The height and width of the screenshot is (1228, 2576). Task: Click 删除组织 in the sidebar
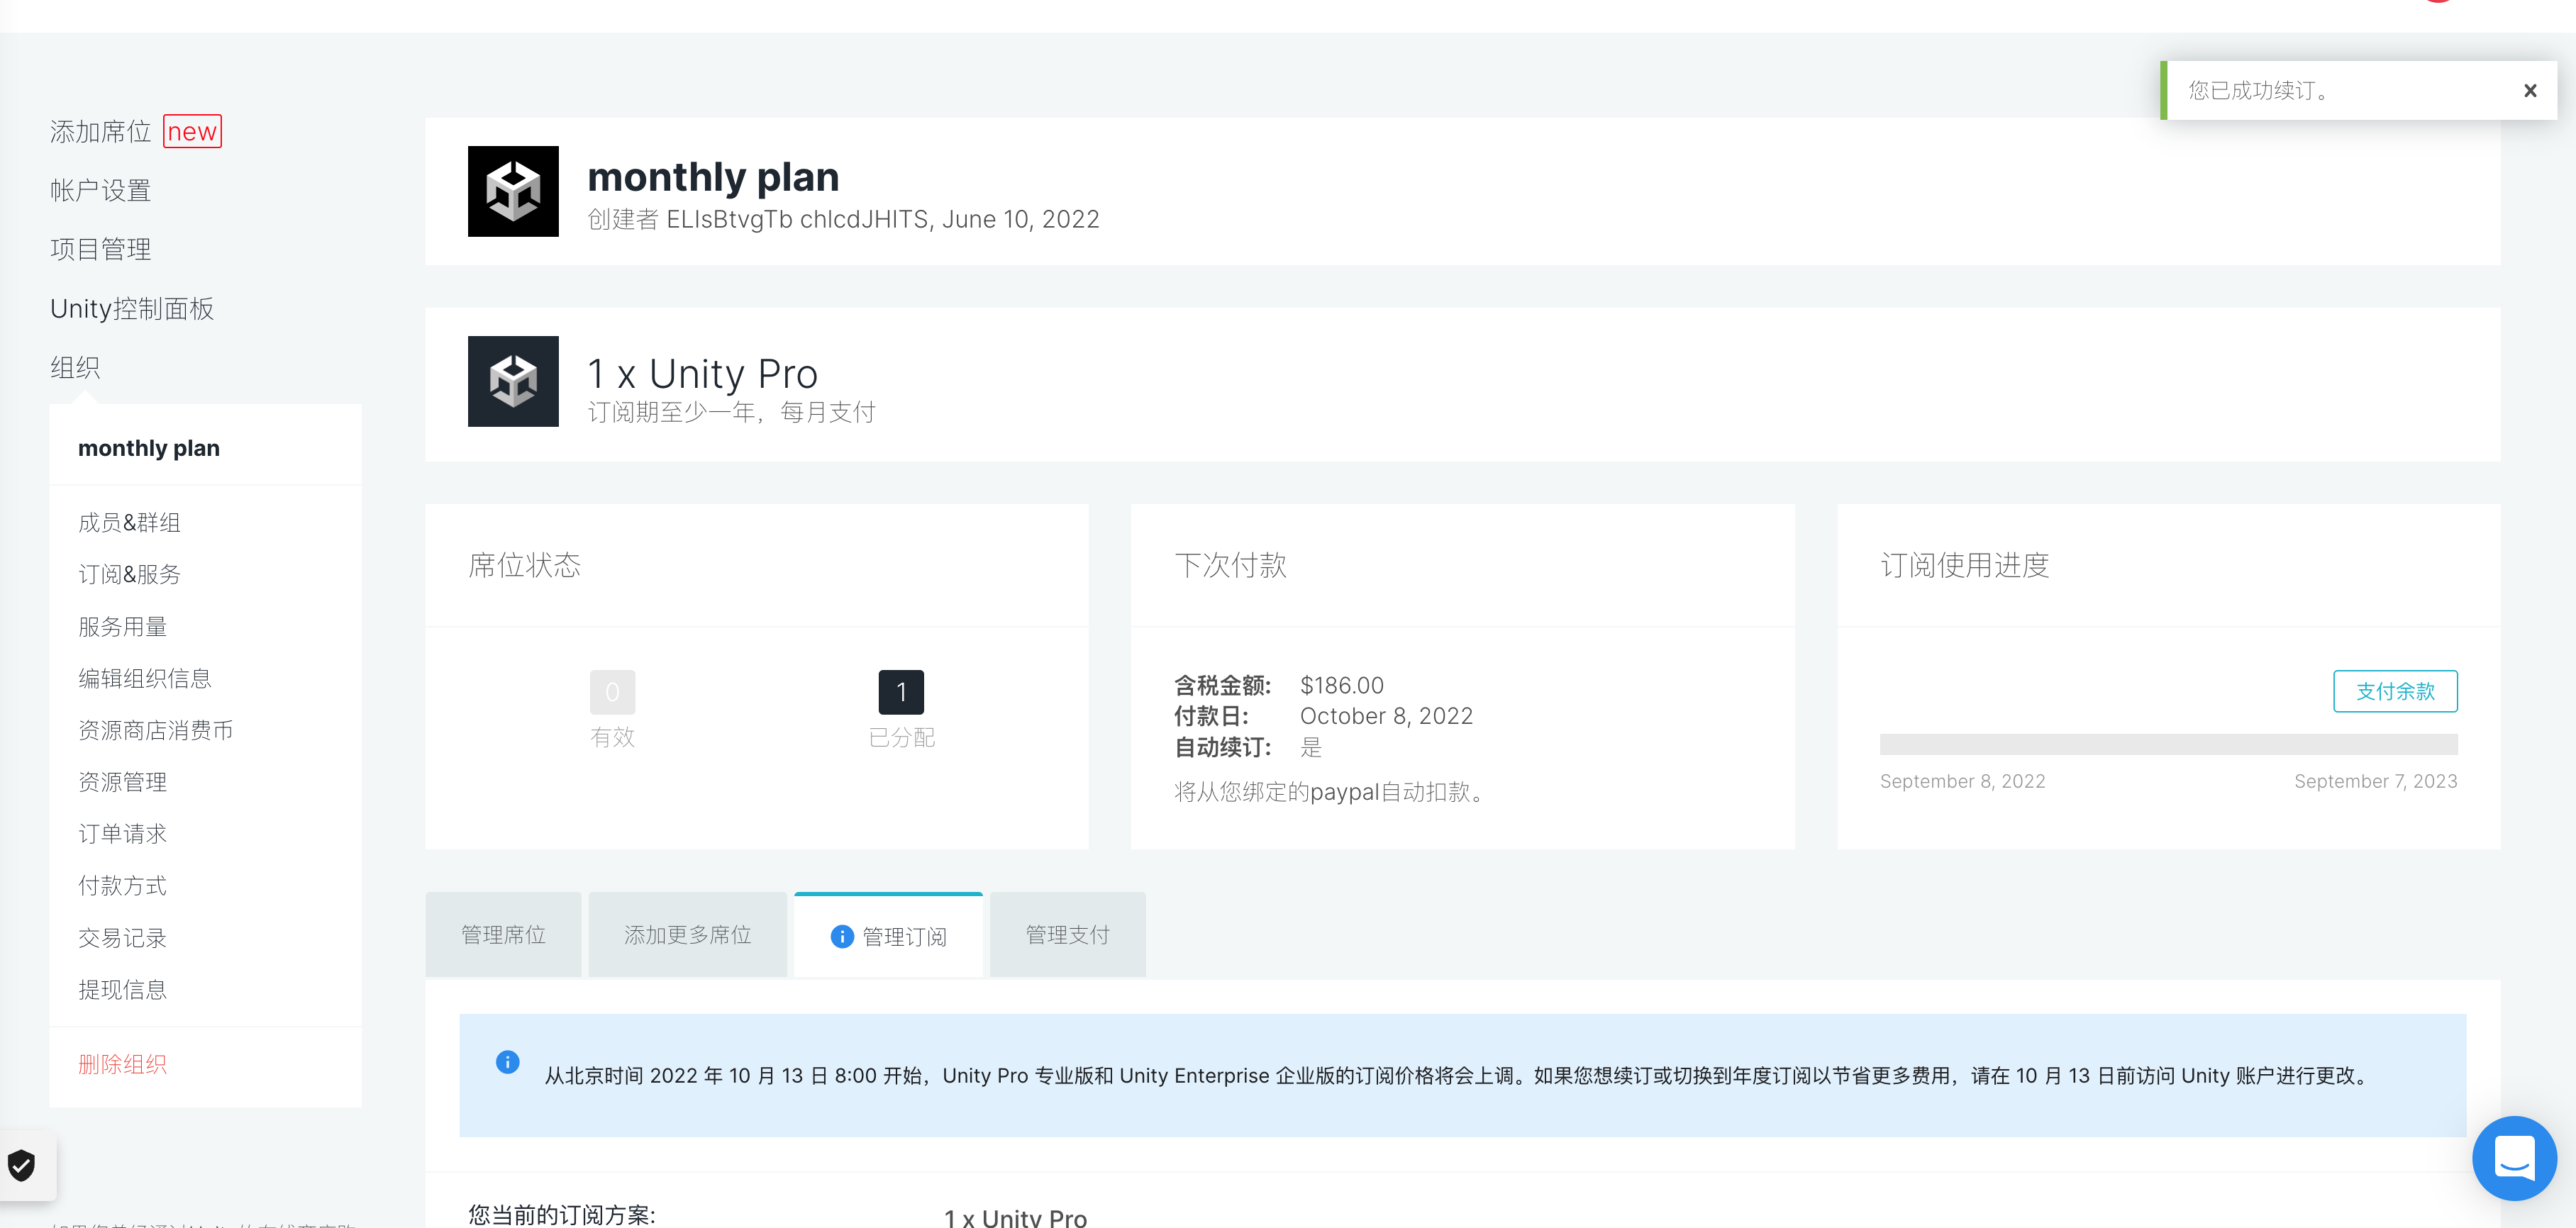[123, 1064]
